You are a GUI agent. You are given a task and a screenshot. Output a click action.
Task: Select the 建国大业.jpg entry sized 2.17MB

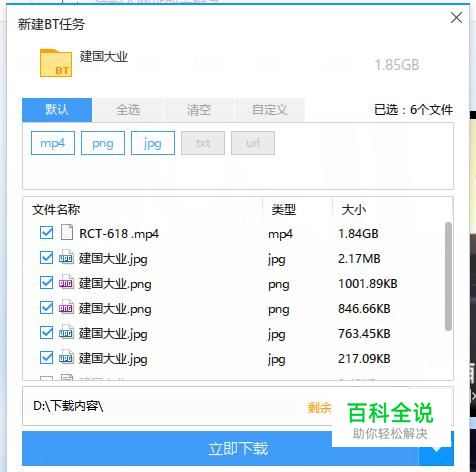point(113,259)
